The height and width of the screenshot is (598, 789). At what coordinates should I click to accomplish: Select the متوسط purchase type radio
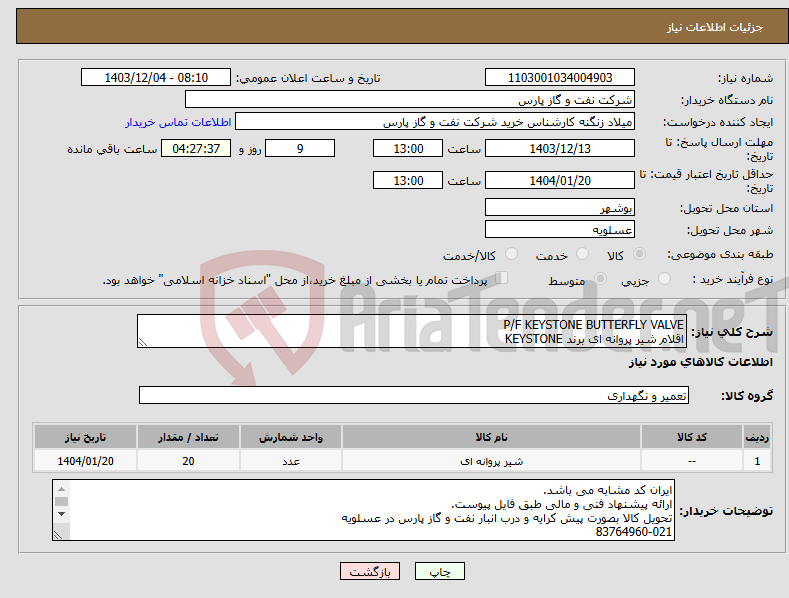[x=600, y=279]
